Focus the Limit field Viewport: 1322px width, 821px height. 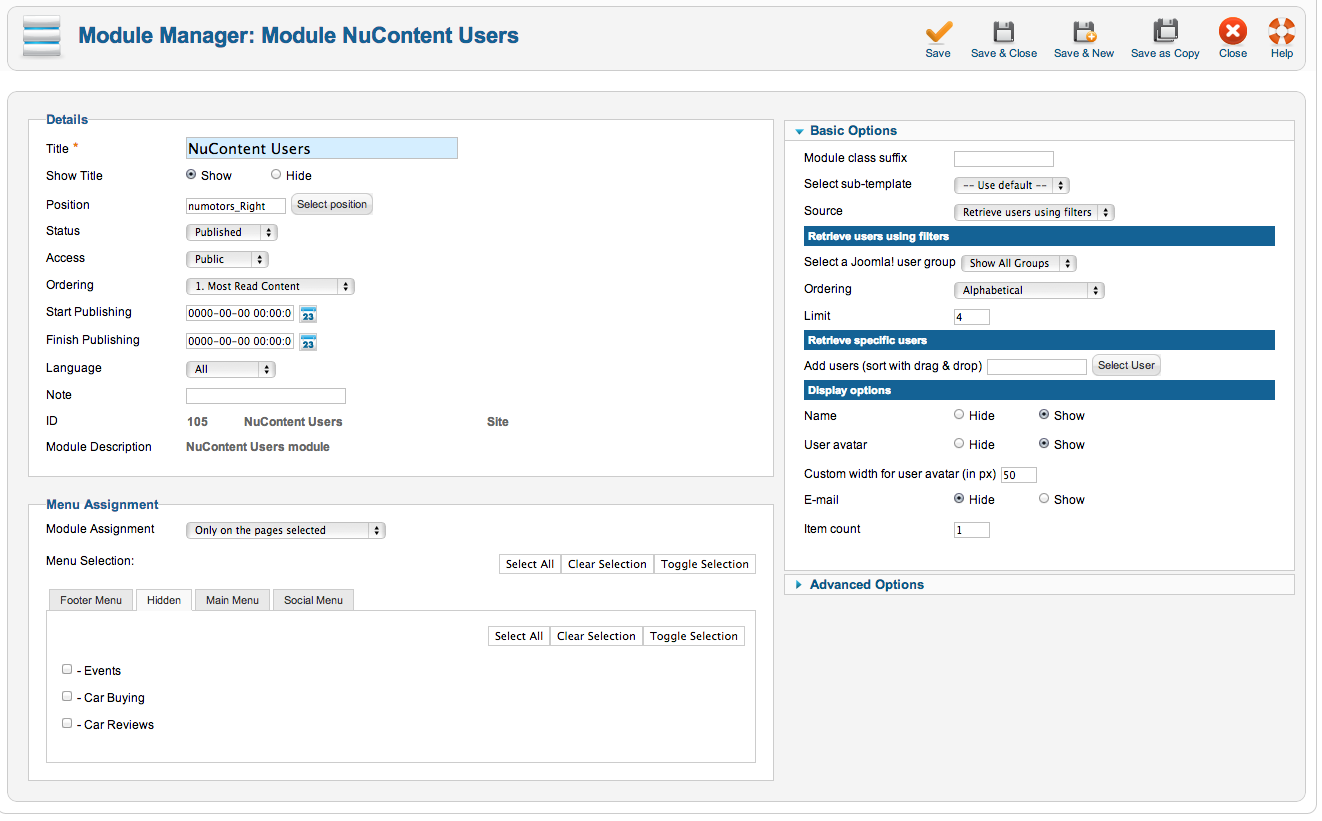(x=972, y=317)
